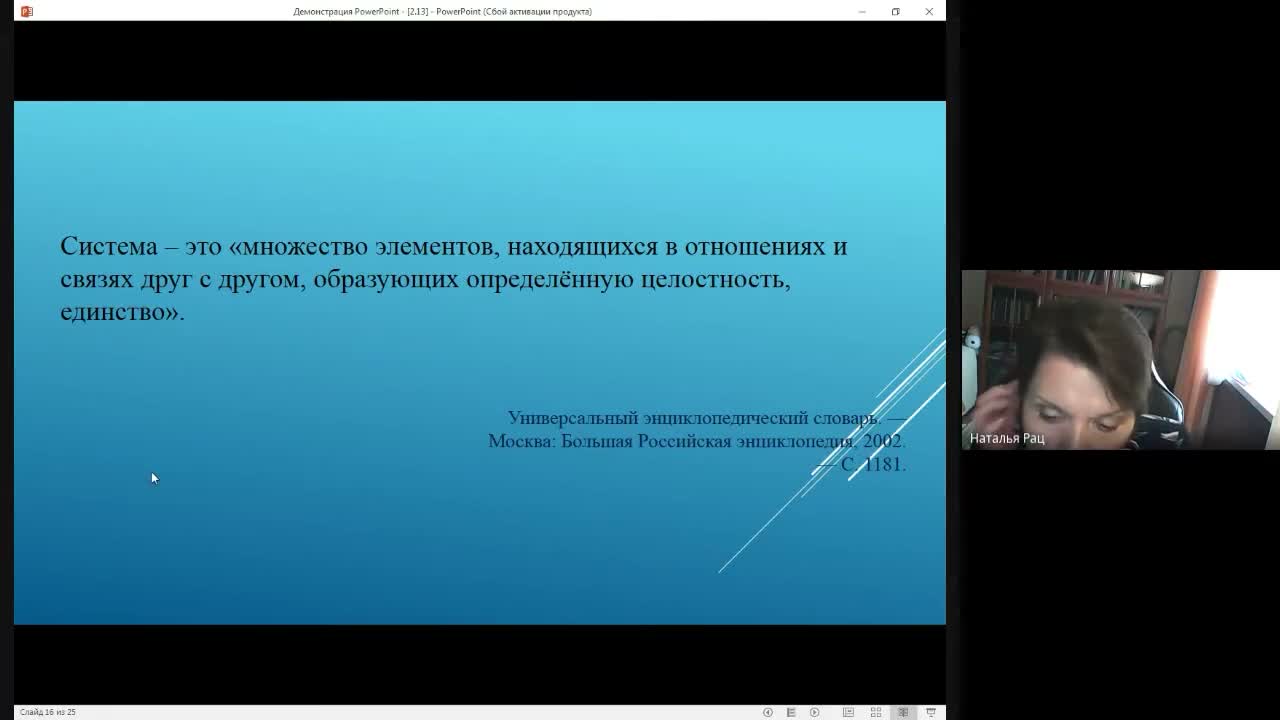Viewport: 1280px width, 720px height.
Task: Advance with the next slide arrow
Action: tap(814, 712)
